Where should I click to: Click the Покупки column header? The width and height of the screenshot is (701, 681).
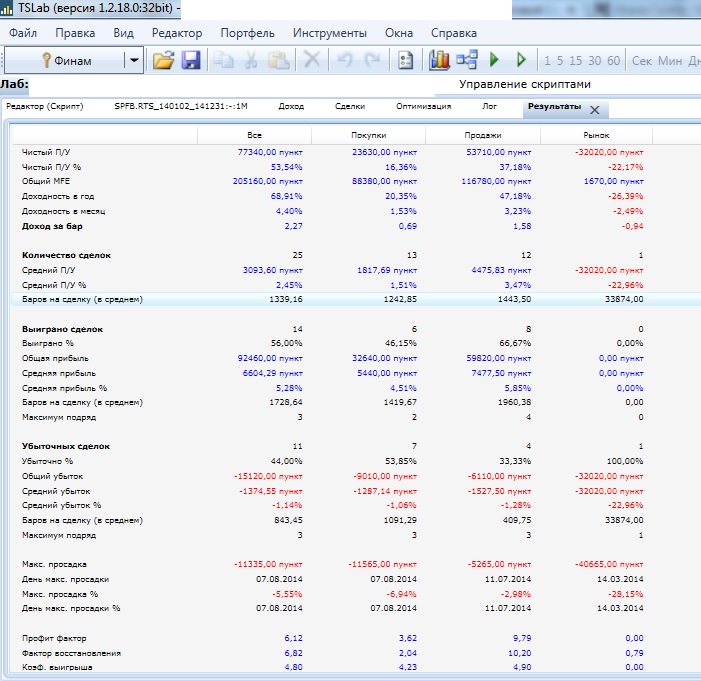[368, 135]
